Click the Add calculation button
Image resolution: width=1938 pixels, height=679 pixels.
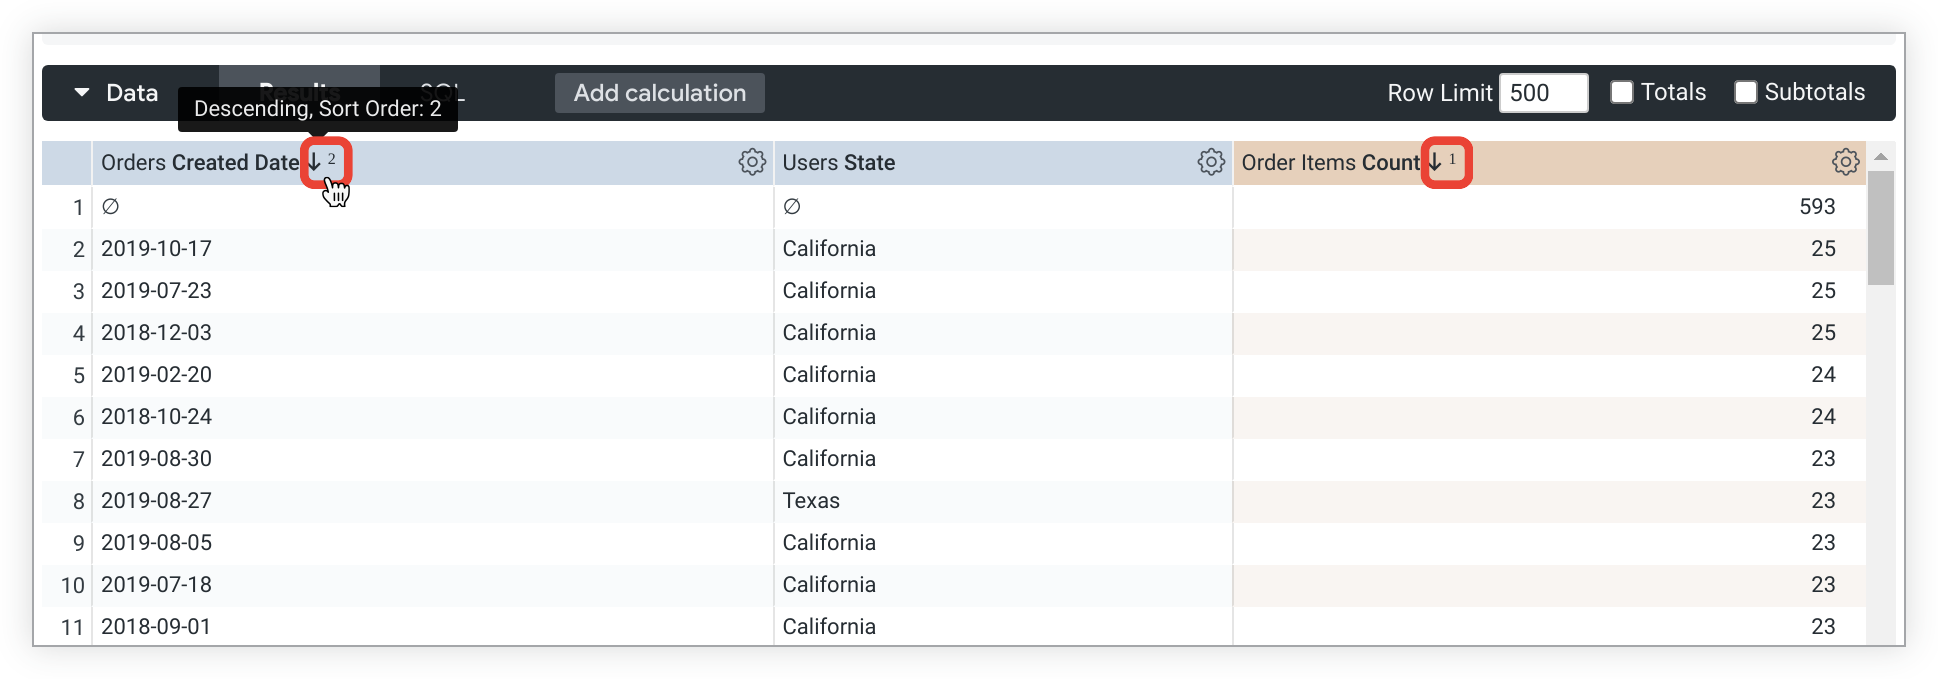point(660,93)
